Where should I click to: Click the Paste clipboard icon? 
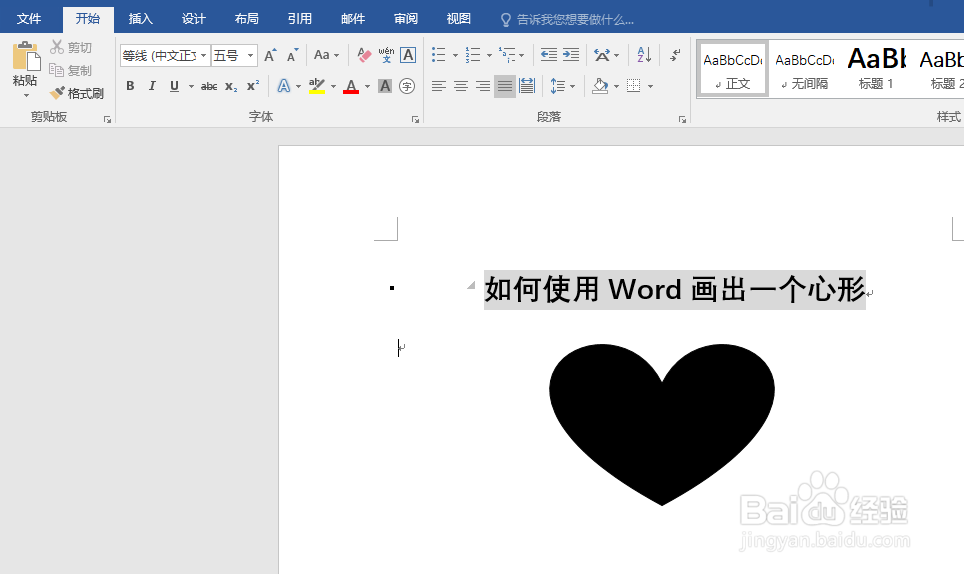click(26, 57)
